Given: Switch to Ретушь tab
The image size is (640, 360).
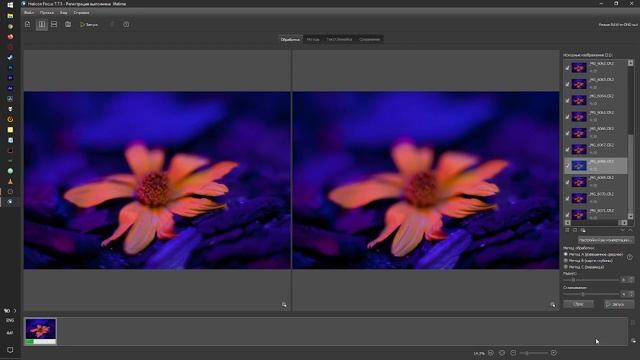Looking at the screenshot, I should (313, 40).
